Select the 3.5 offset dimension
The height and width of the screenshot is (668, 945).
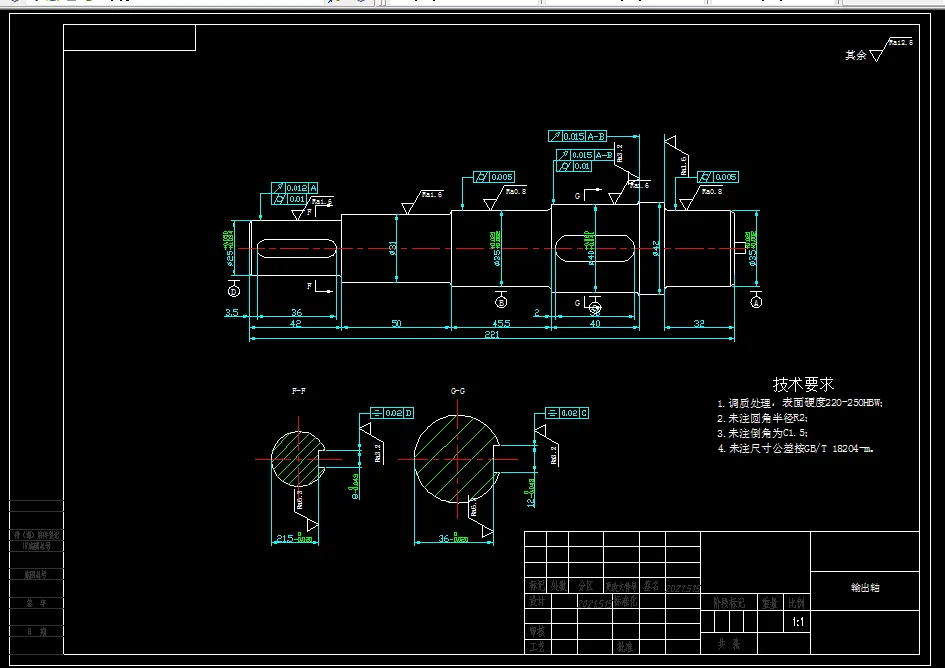click(231, 312)
